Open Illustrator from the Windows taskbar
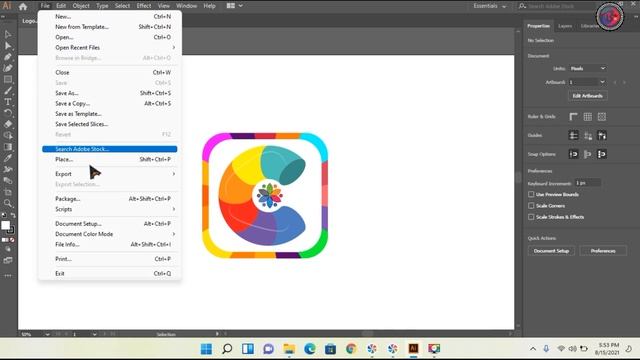Image resolution: width=640 pixels, height=360 pixels. pyautogui.click(x=413, y=348)
